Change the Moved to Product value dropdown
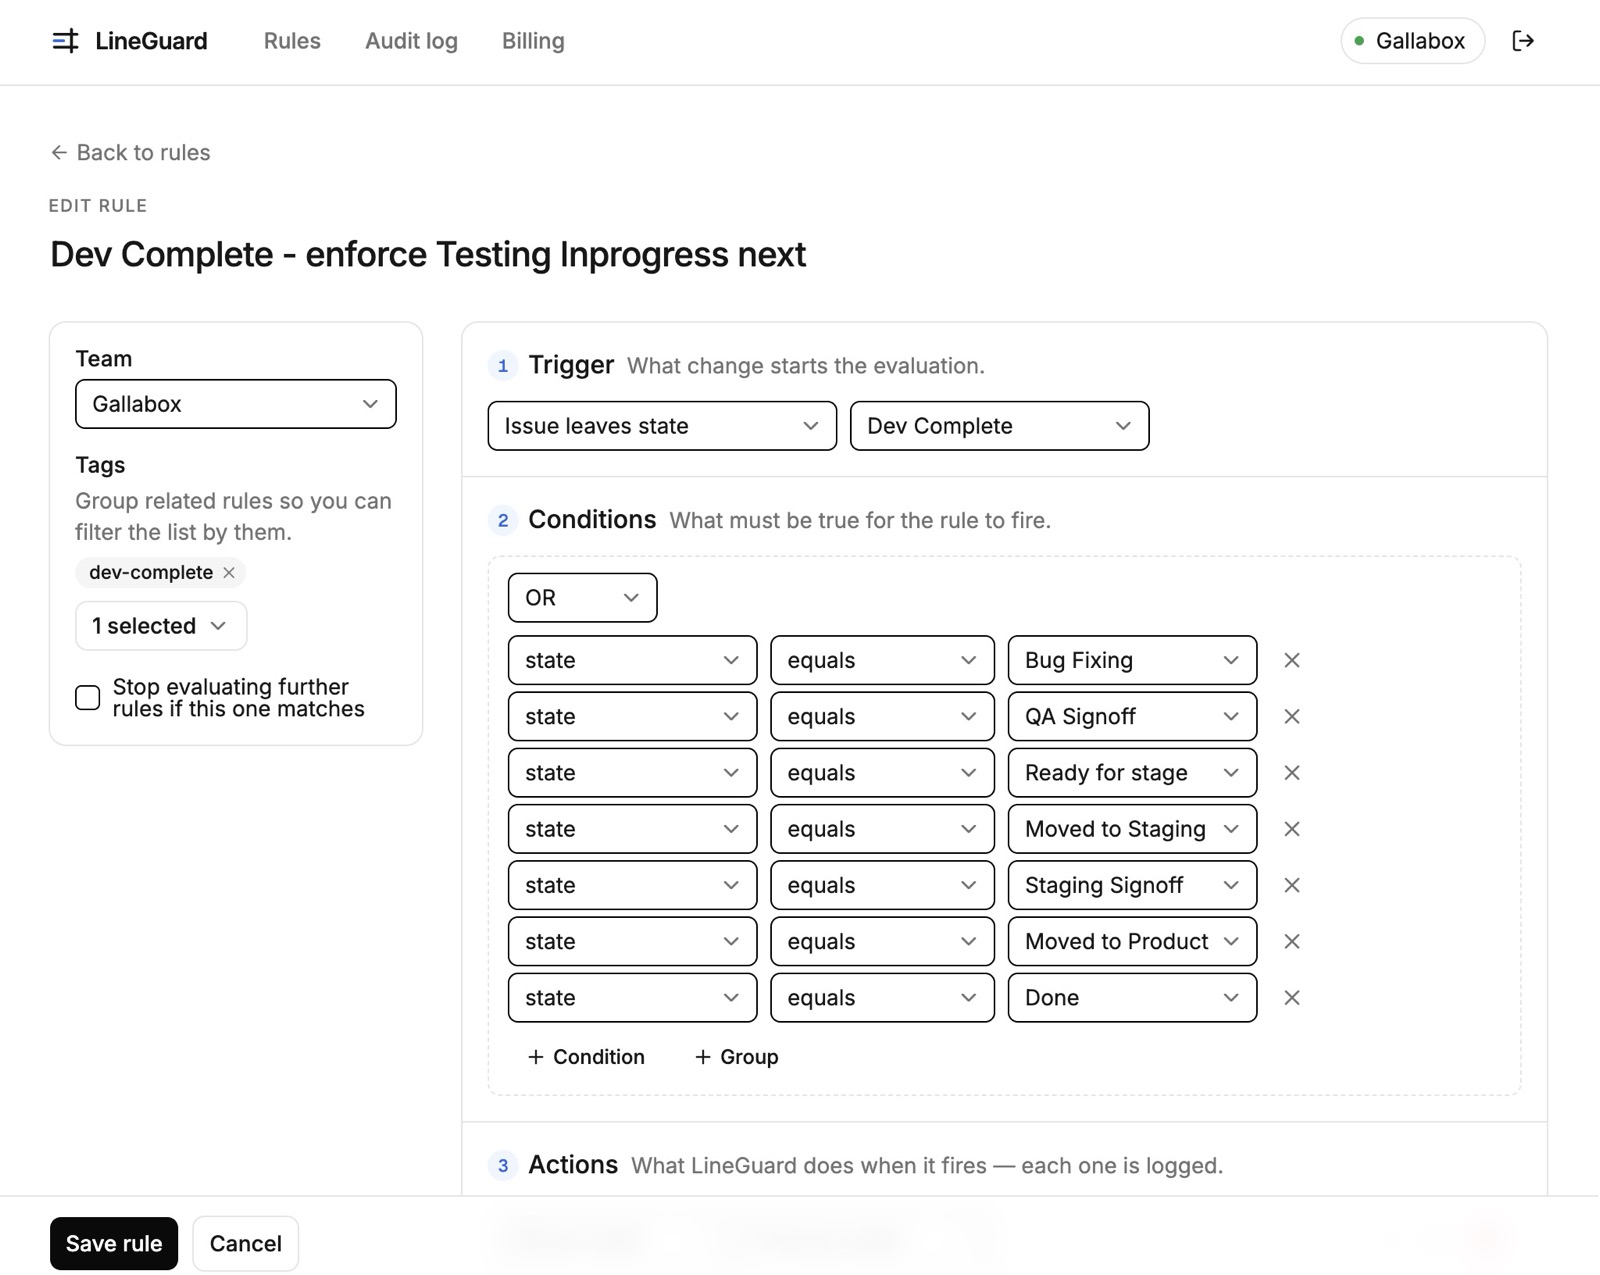 1133,941
